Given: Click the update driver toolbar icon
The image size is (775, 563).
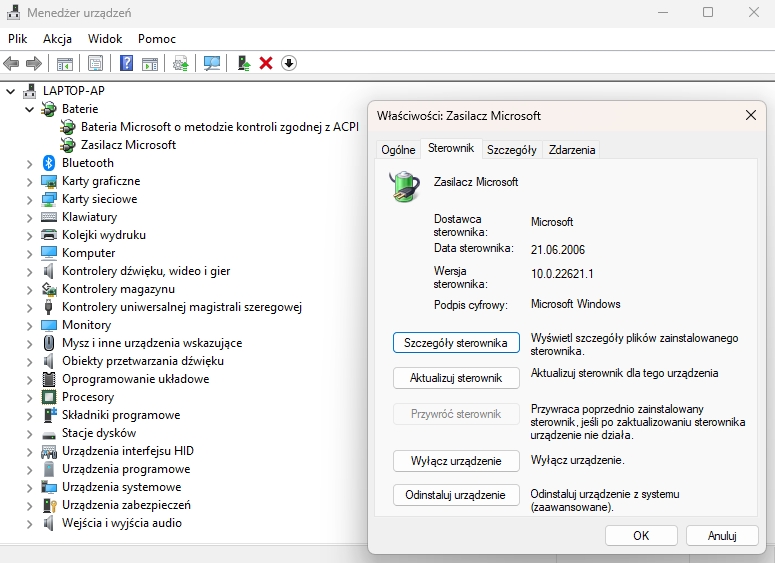Looking at the screenshot, I should [x=180, y=63].
